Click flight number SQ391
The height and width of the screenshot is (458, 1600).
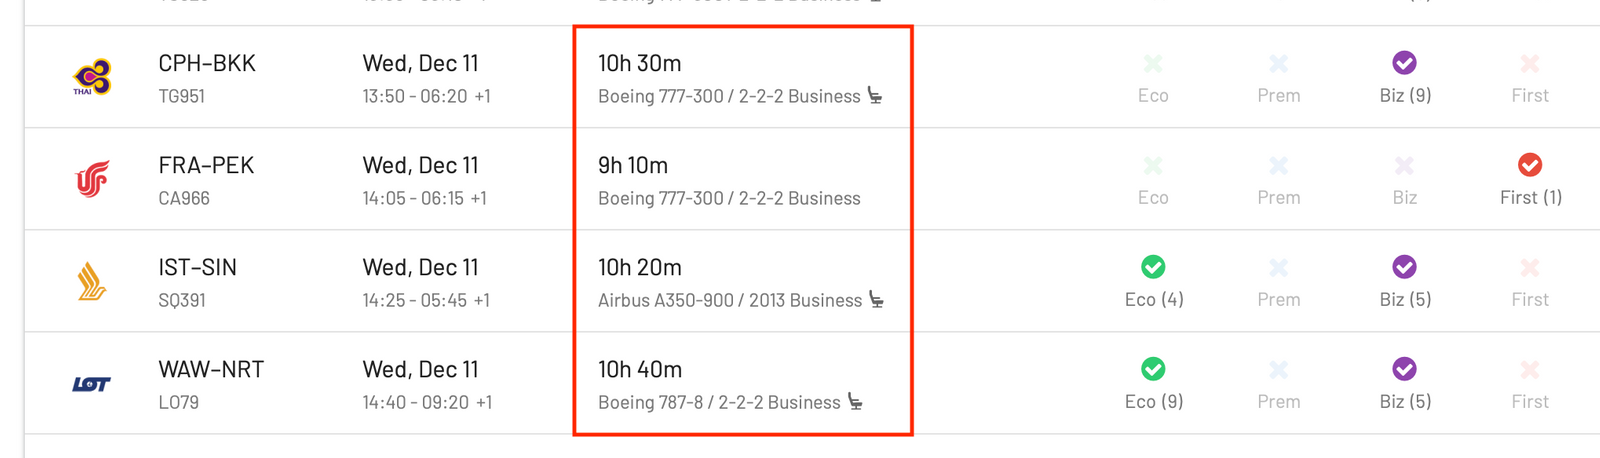(x=182, y=300)
